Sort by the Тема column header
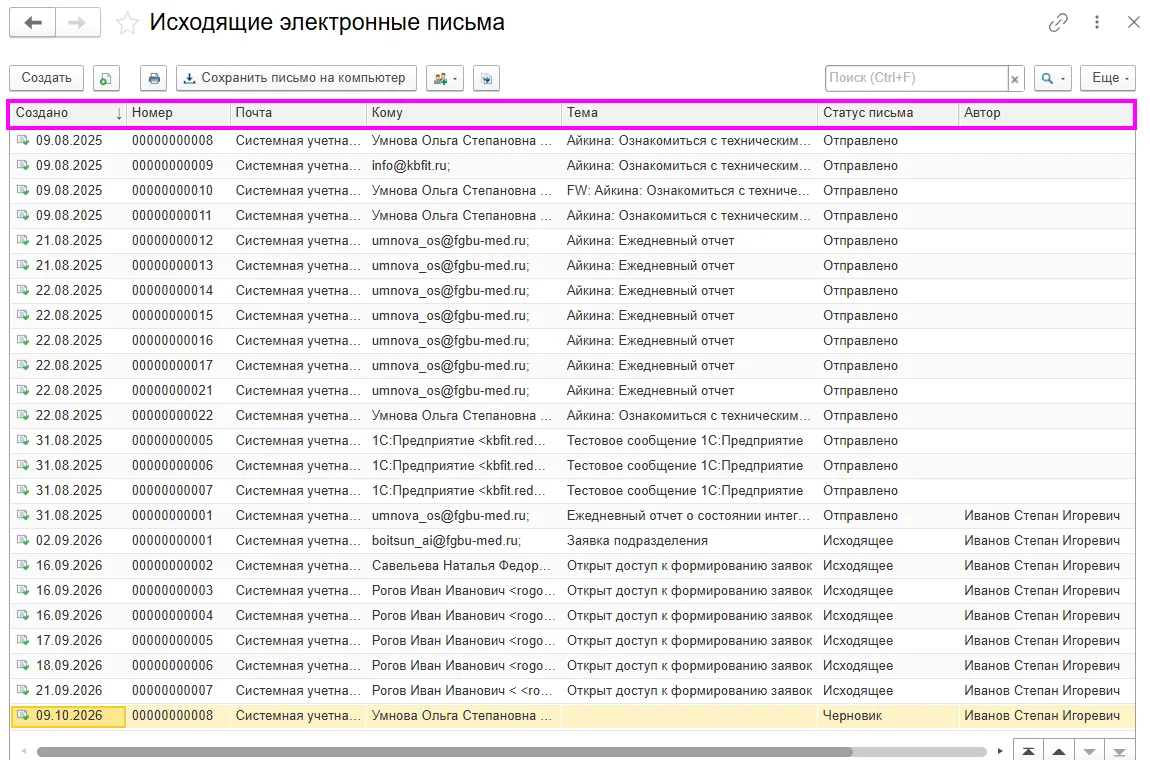 (x=689, y=113)
